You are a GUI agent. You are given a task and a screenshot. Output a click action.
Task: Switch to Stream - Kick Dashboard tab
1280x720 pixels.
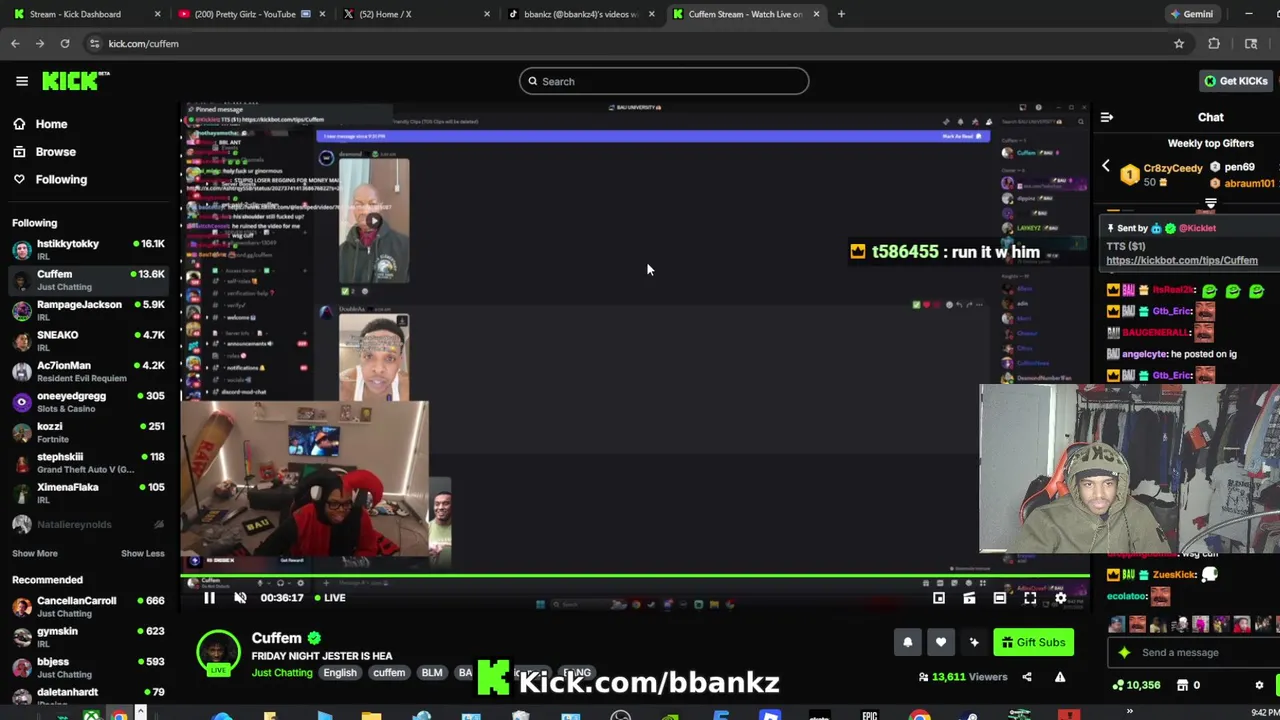pos(86,14)
